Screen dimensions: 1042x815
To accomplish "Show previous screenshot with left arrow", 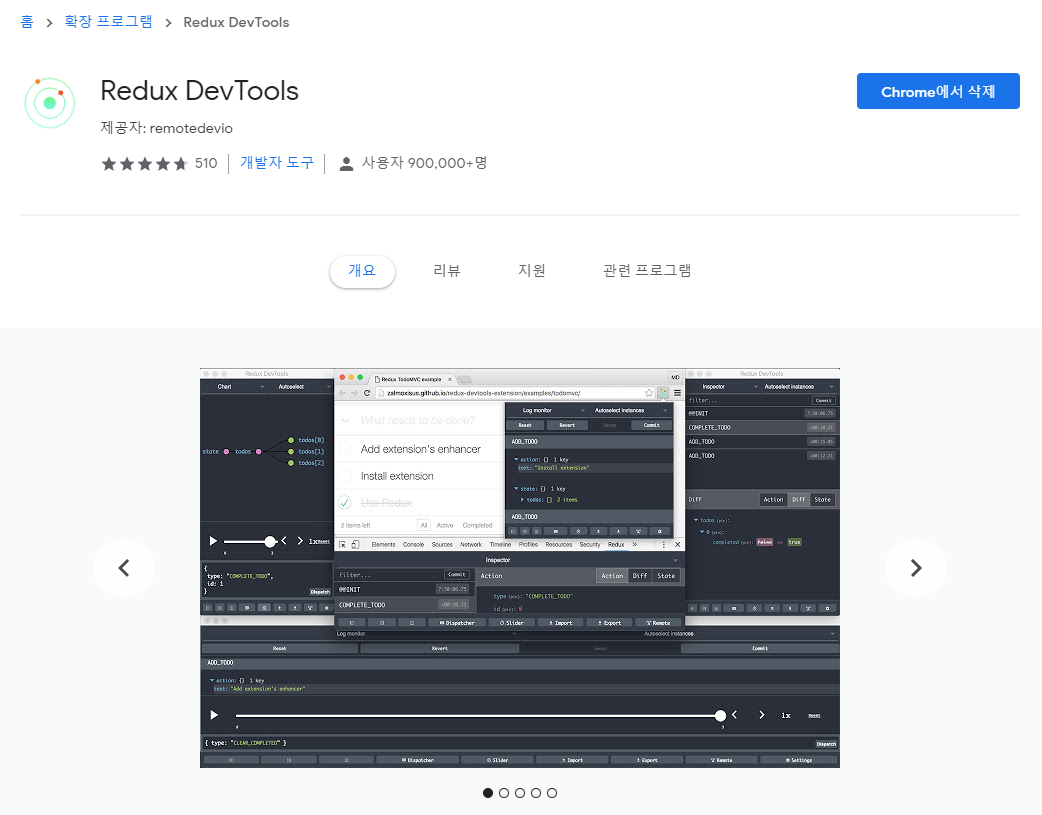I will 124,568.
